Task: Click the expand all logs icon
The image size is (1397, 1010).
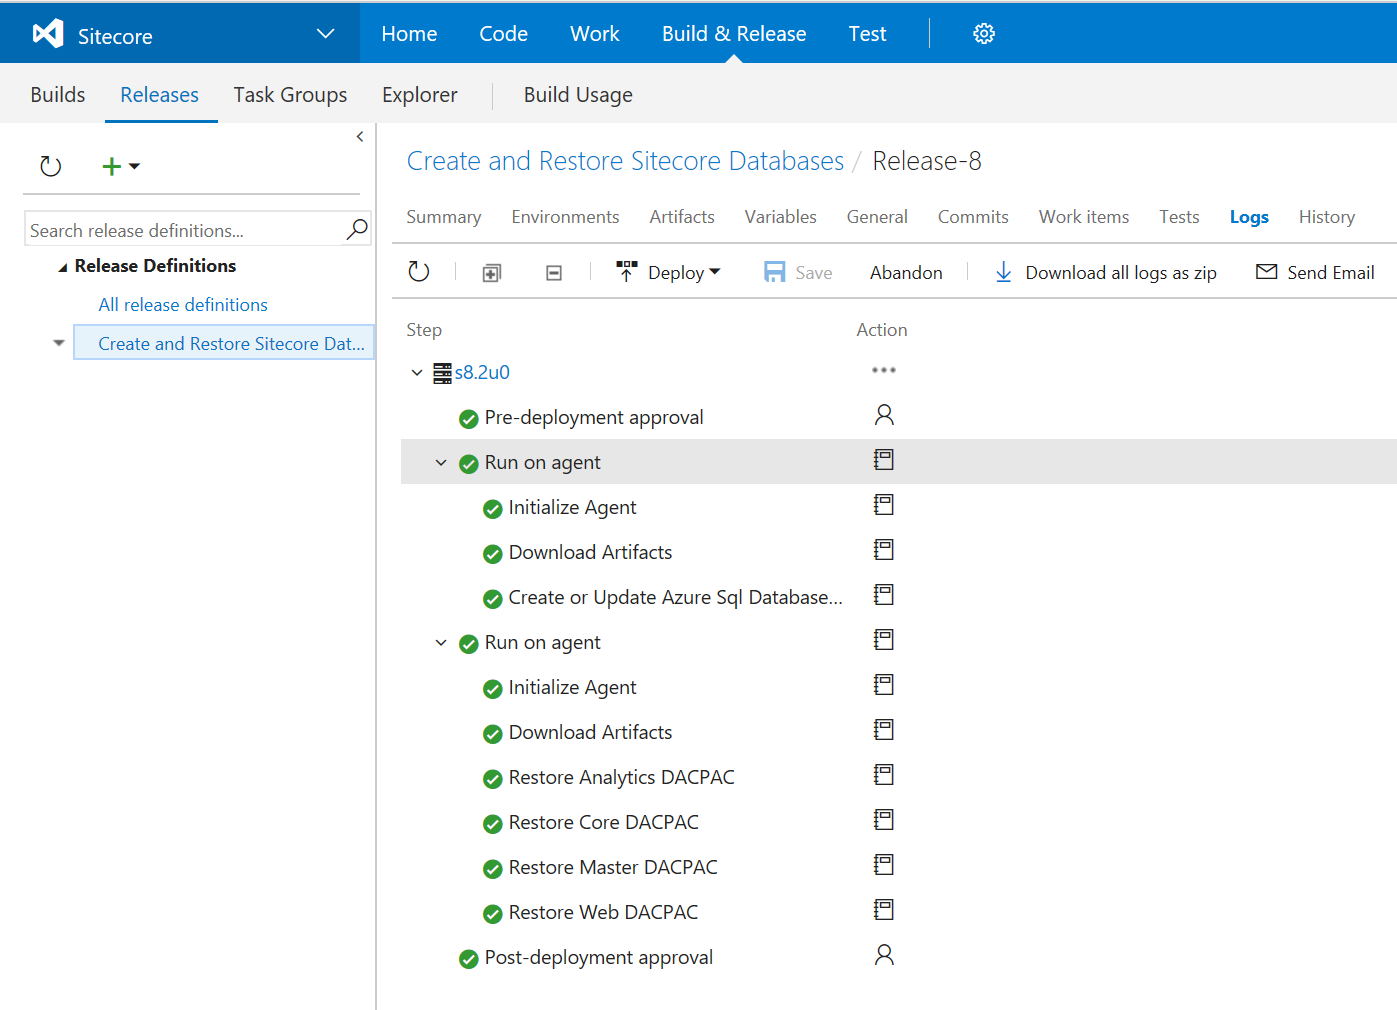Action: [491, 273]
